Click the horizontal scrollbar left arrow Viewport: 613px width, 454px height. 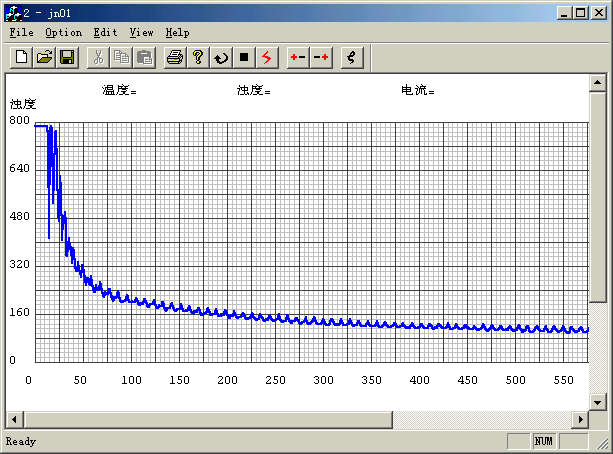(x=15, y=418)
